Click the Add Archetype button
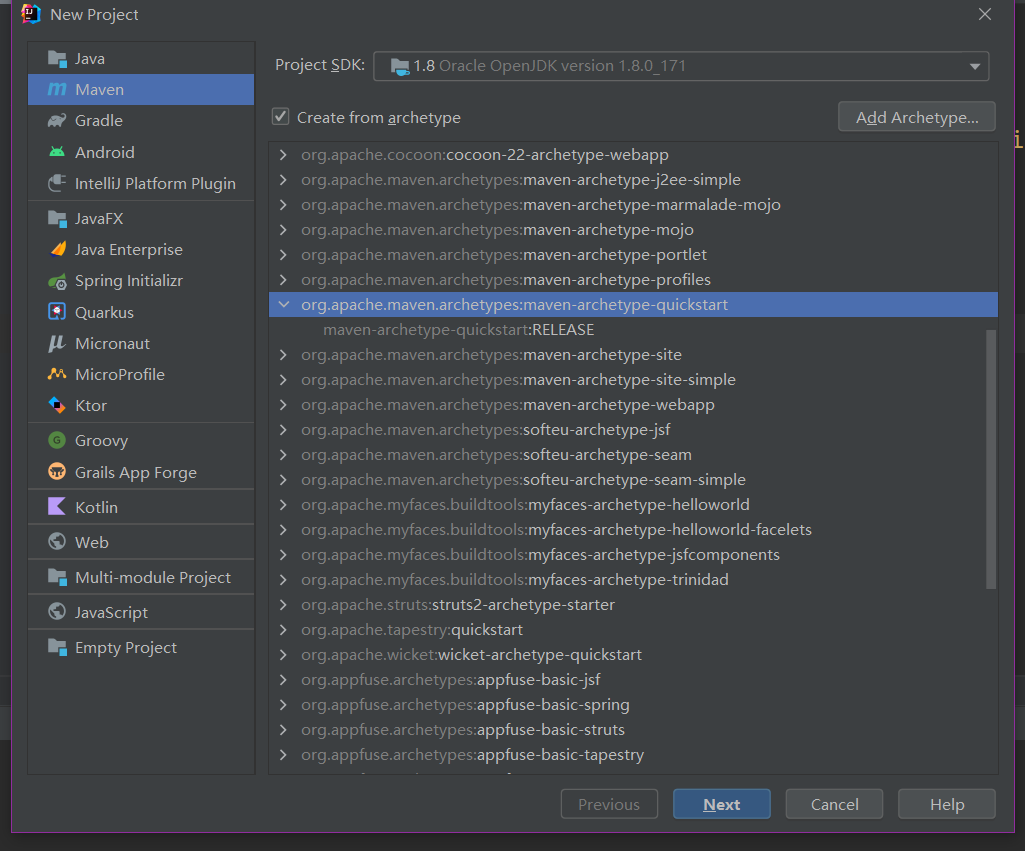This screenshot has width=1025, height=851. click(916, 117)
